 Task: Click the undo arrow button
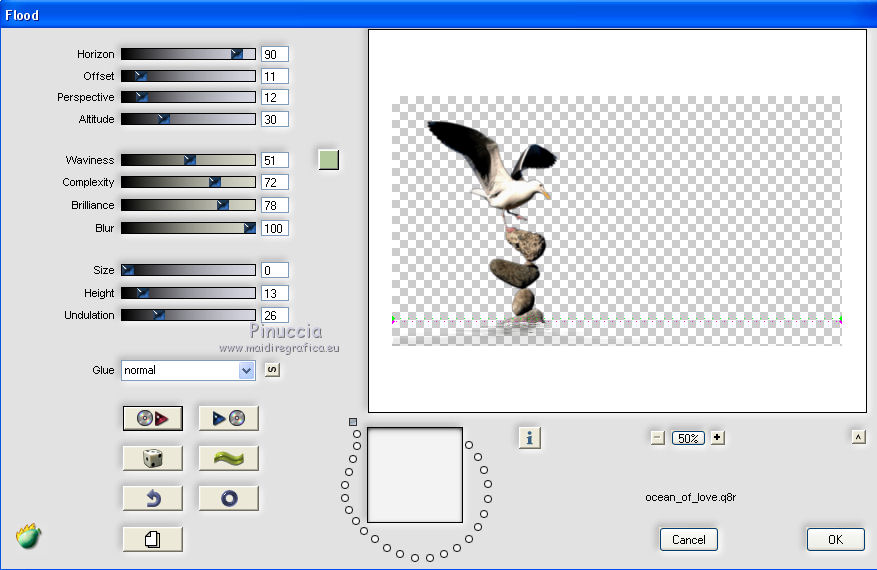pos(153,498)
